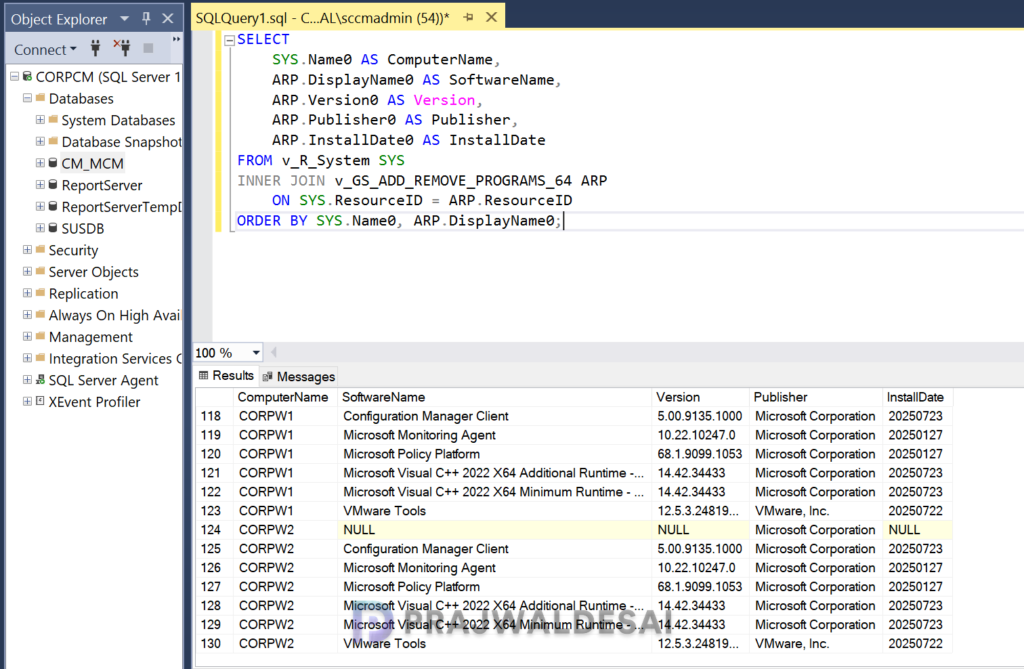Select the SQL Server Agent icon

(x=40, y=380)
